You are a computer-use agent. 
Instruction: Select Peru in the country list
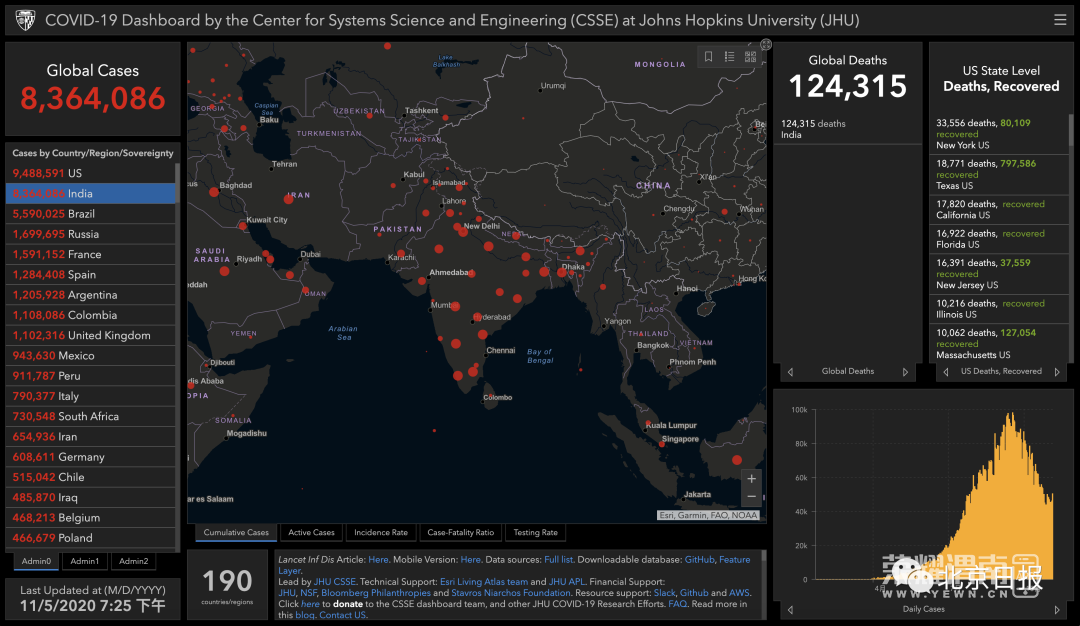click(90, 376)
